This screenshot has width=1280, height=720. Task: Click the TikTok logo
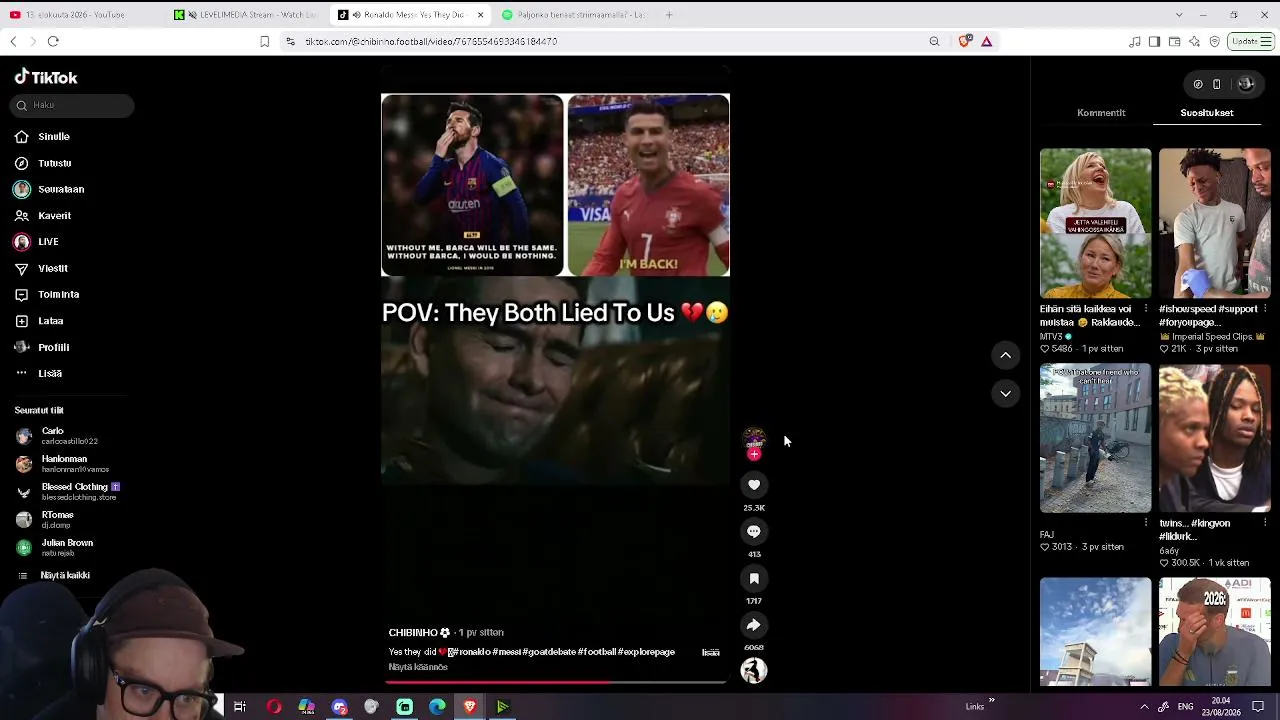[x=46, y=77]
